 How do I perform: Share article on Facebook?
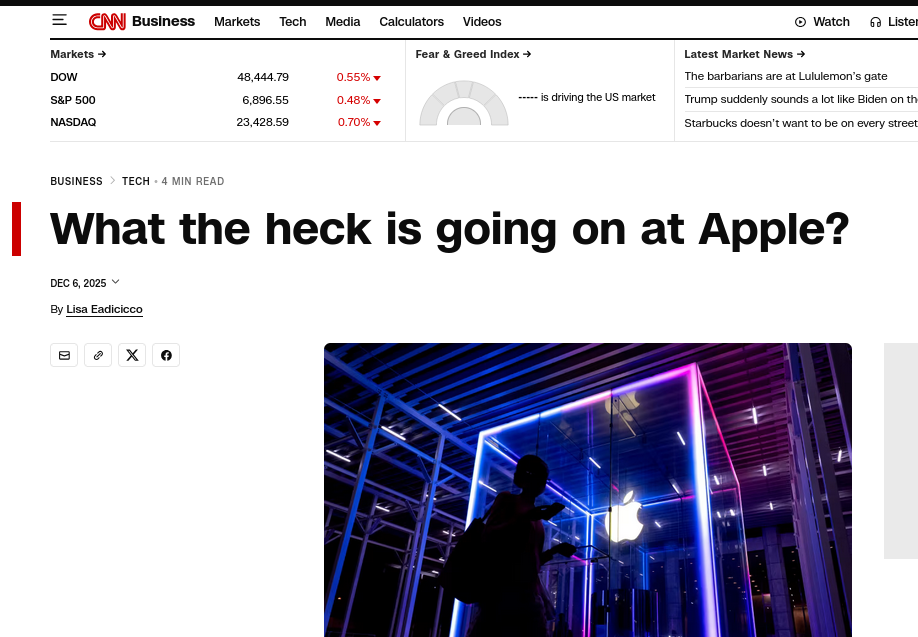166,355
